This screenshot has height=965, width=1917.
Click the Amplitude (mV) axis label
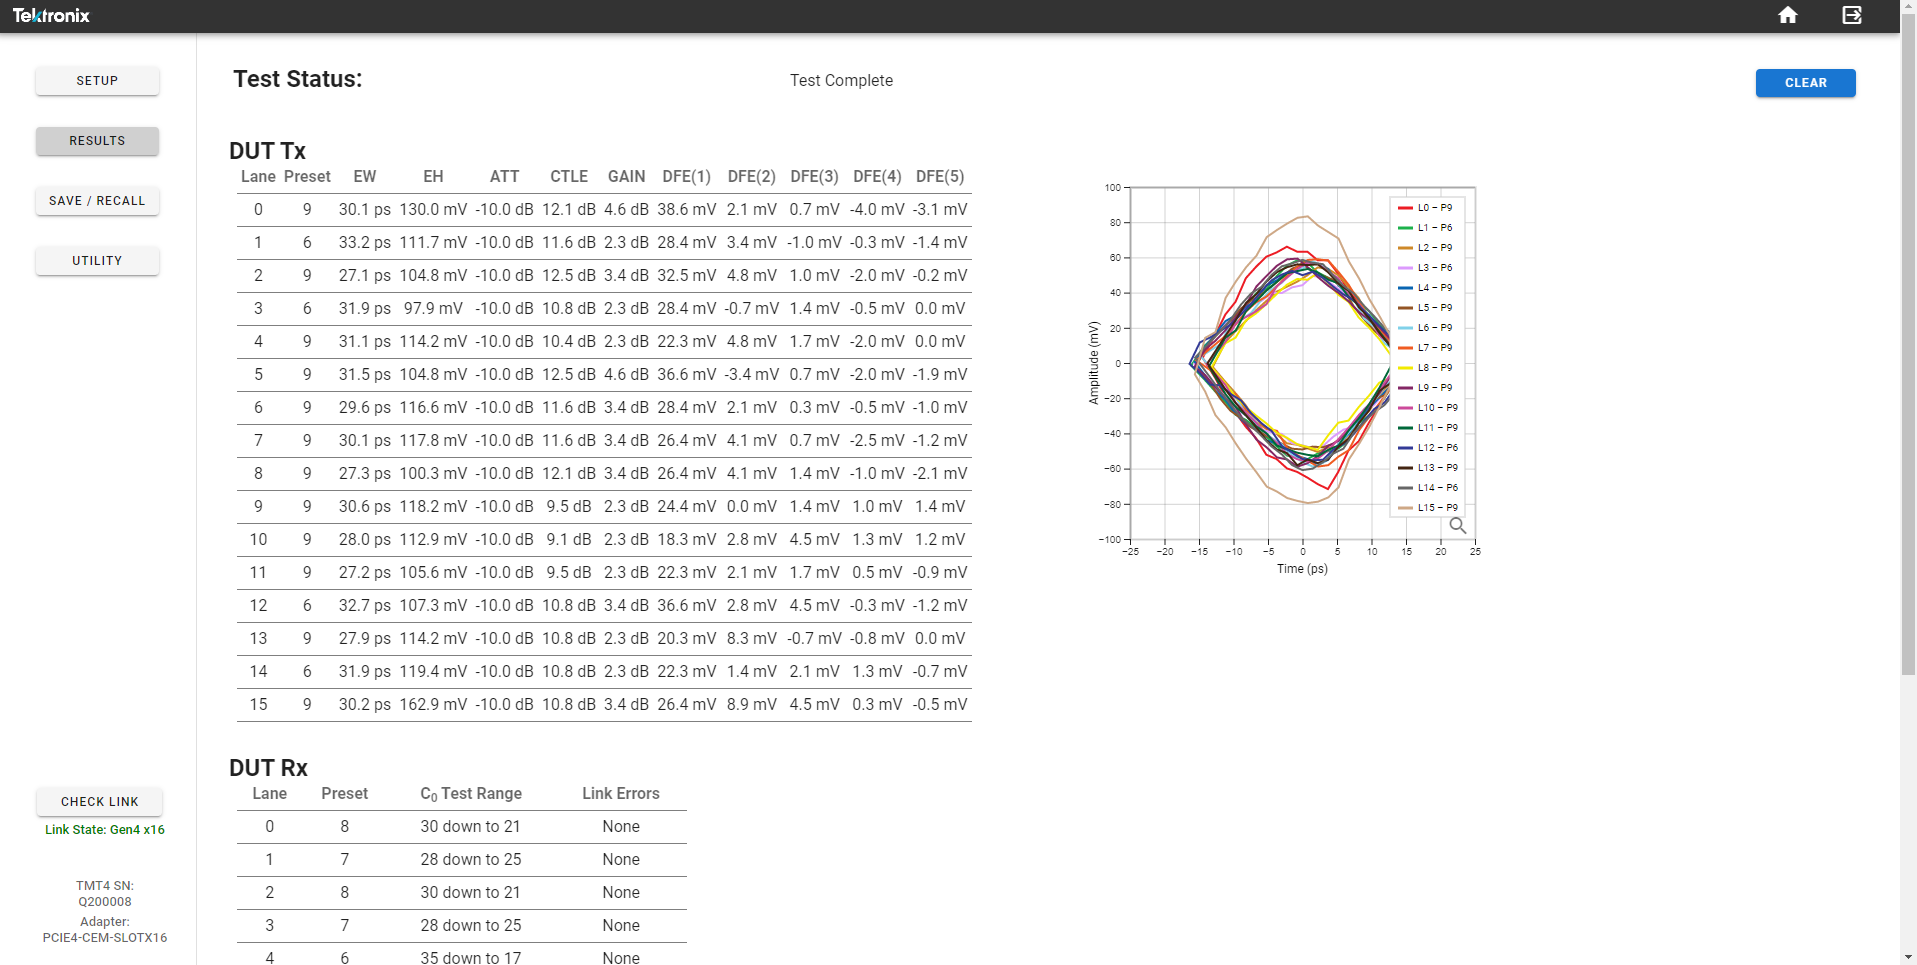(1094, 363)
